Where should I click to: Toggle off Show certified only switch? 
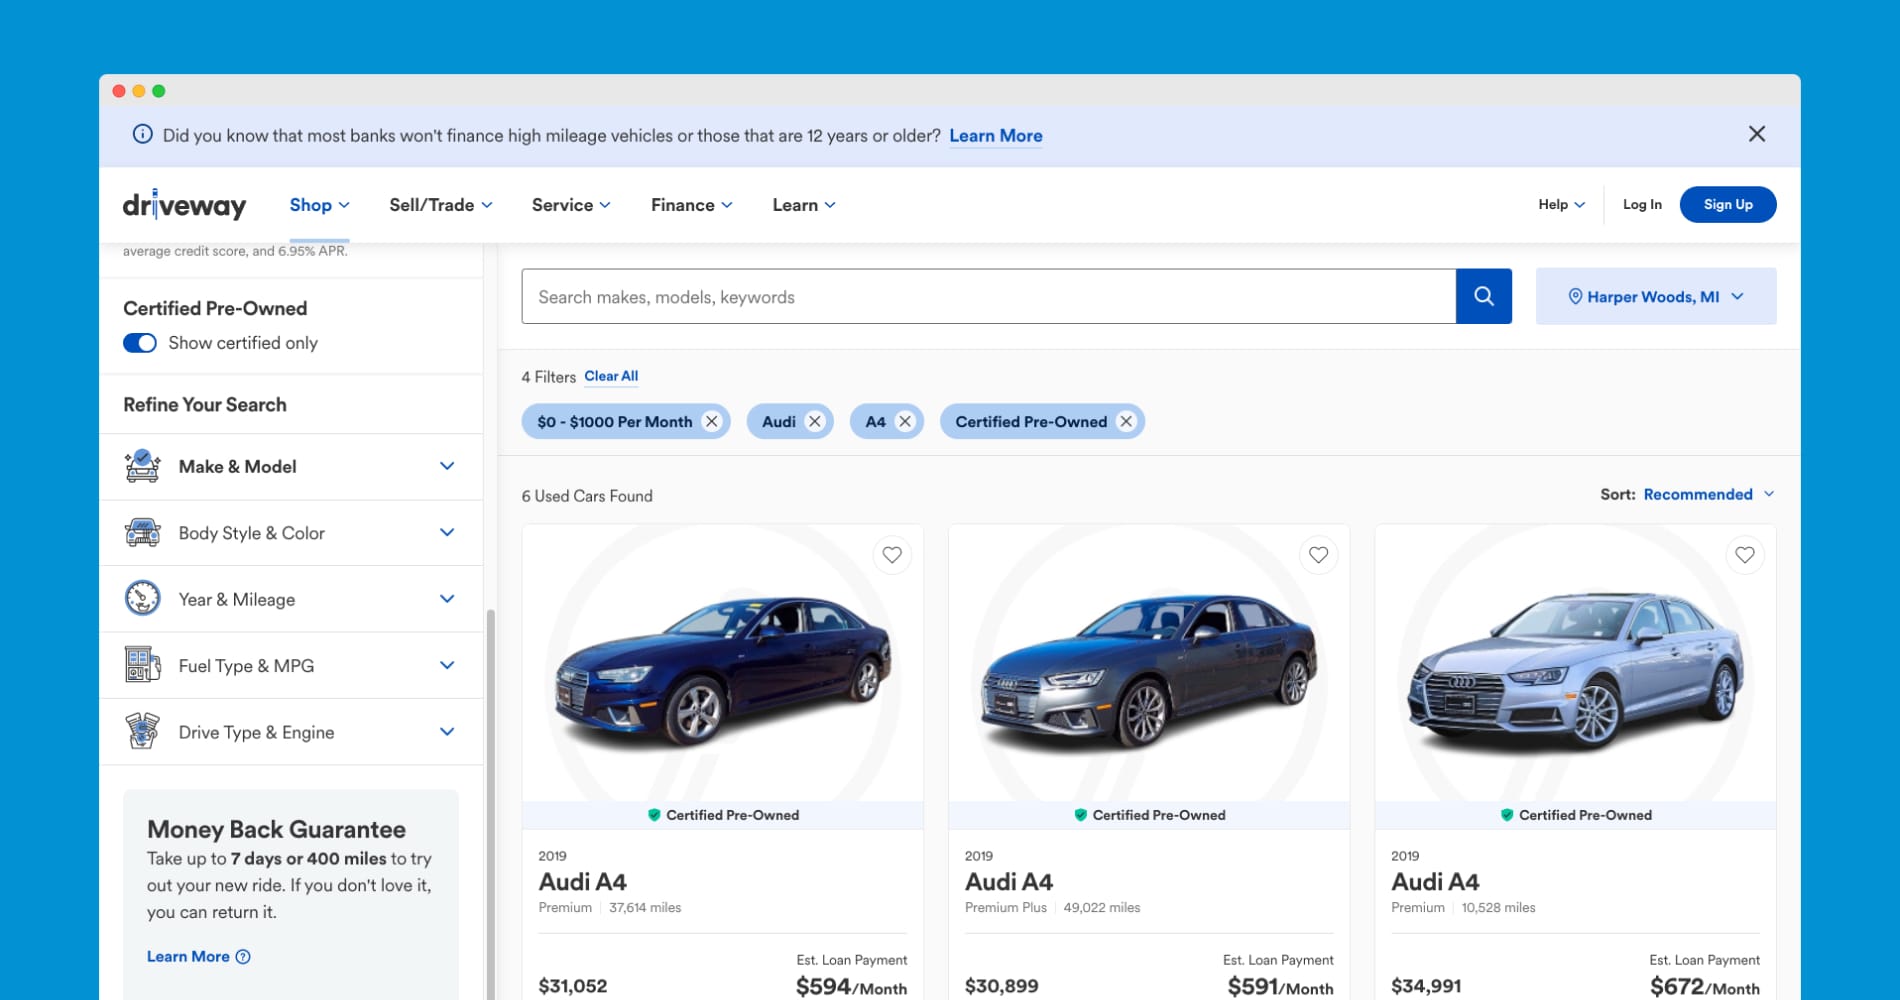click(x=140, y=343)
